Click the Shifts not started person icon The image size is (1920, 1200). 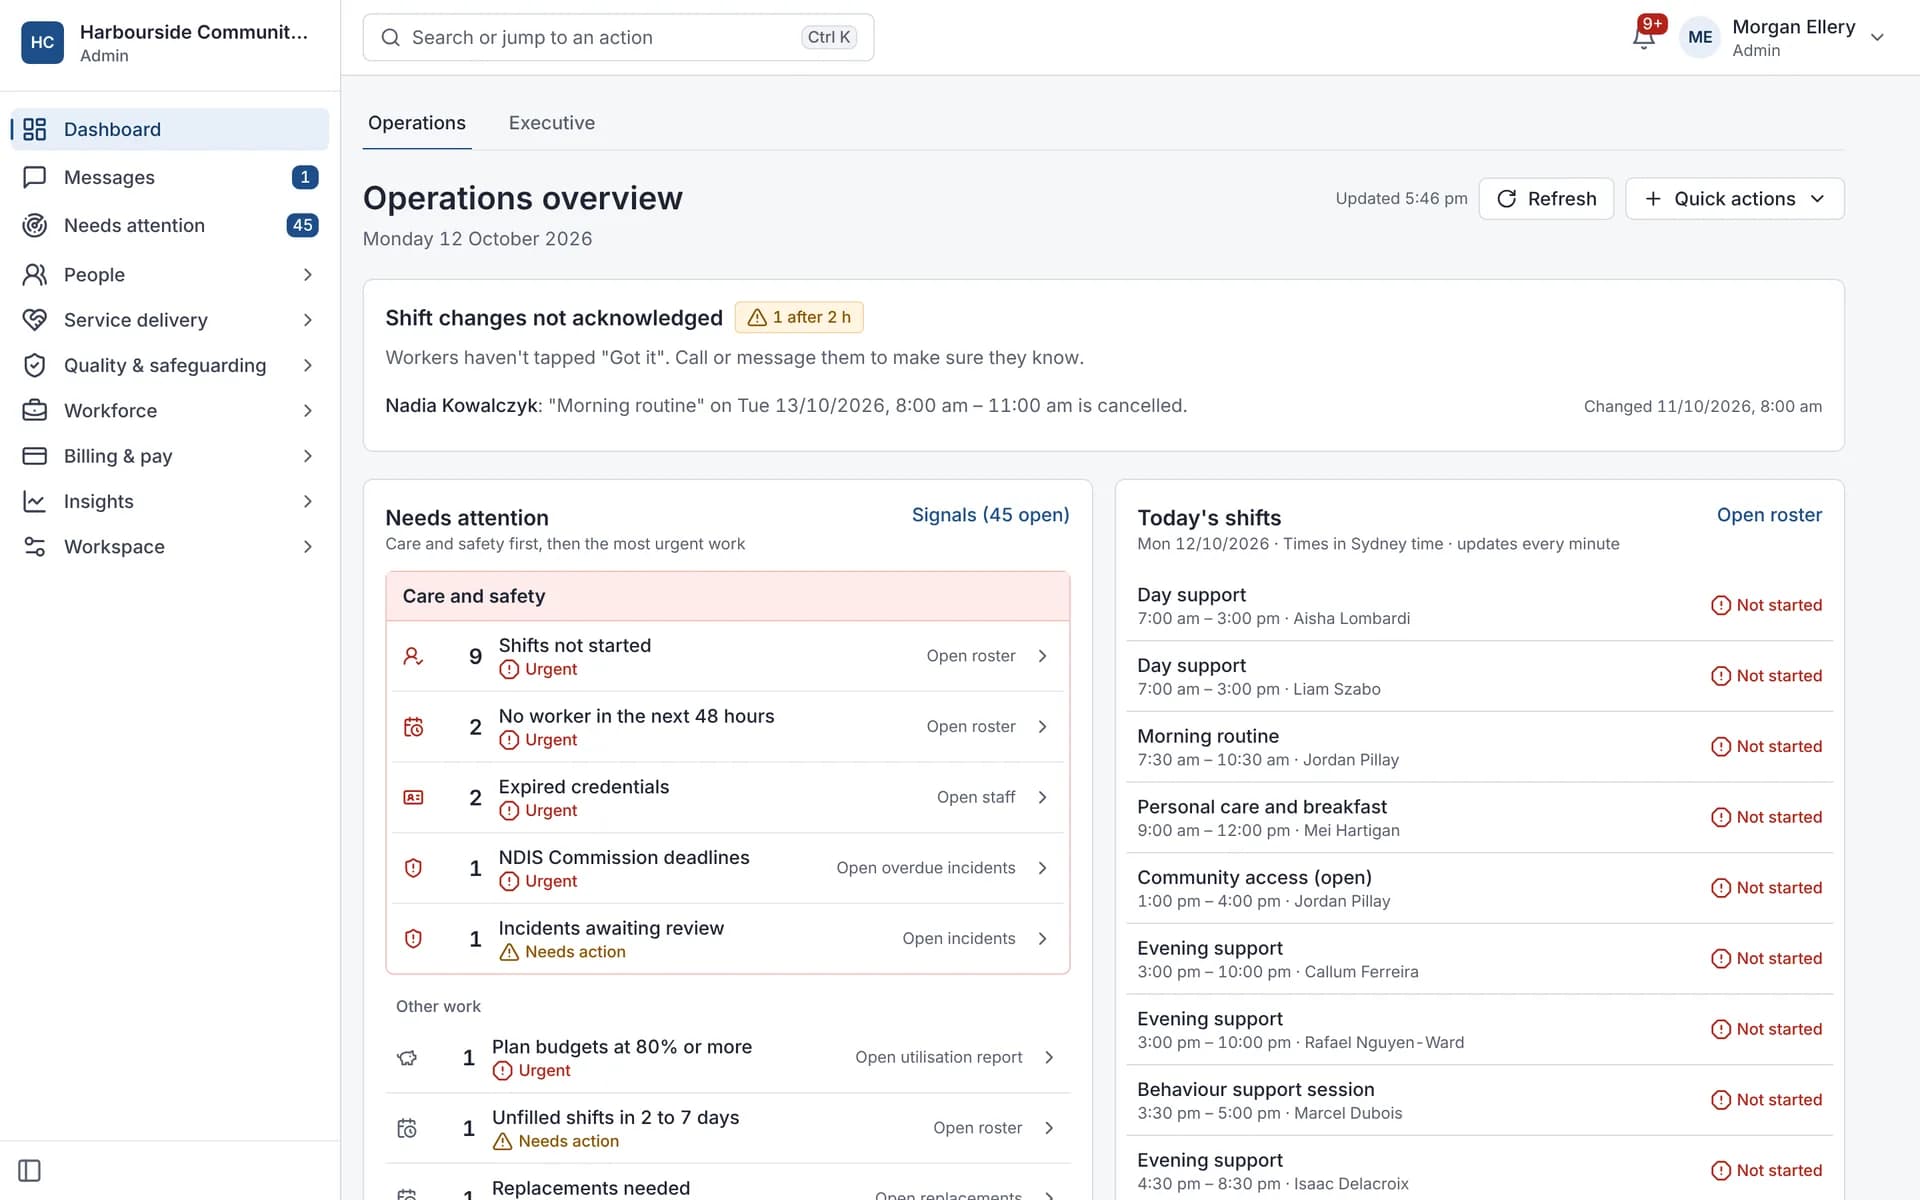(413, 656)
